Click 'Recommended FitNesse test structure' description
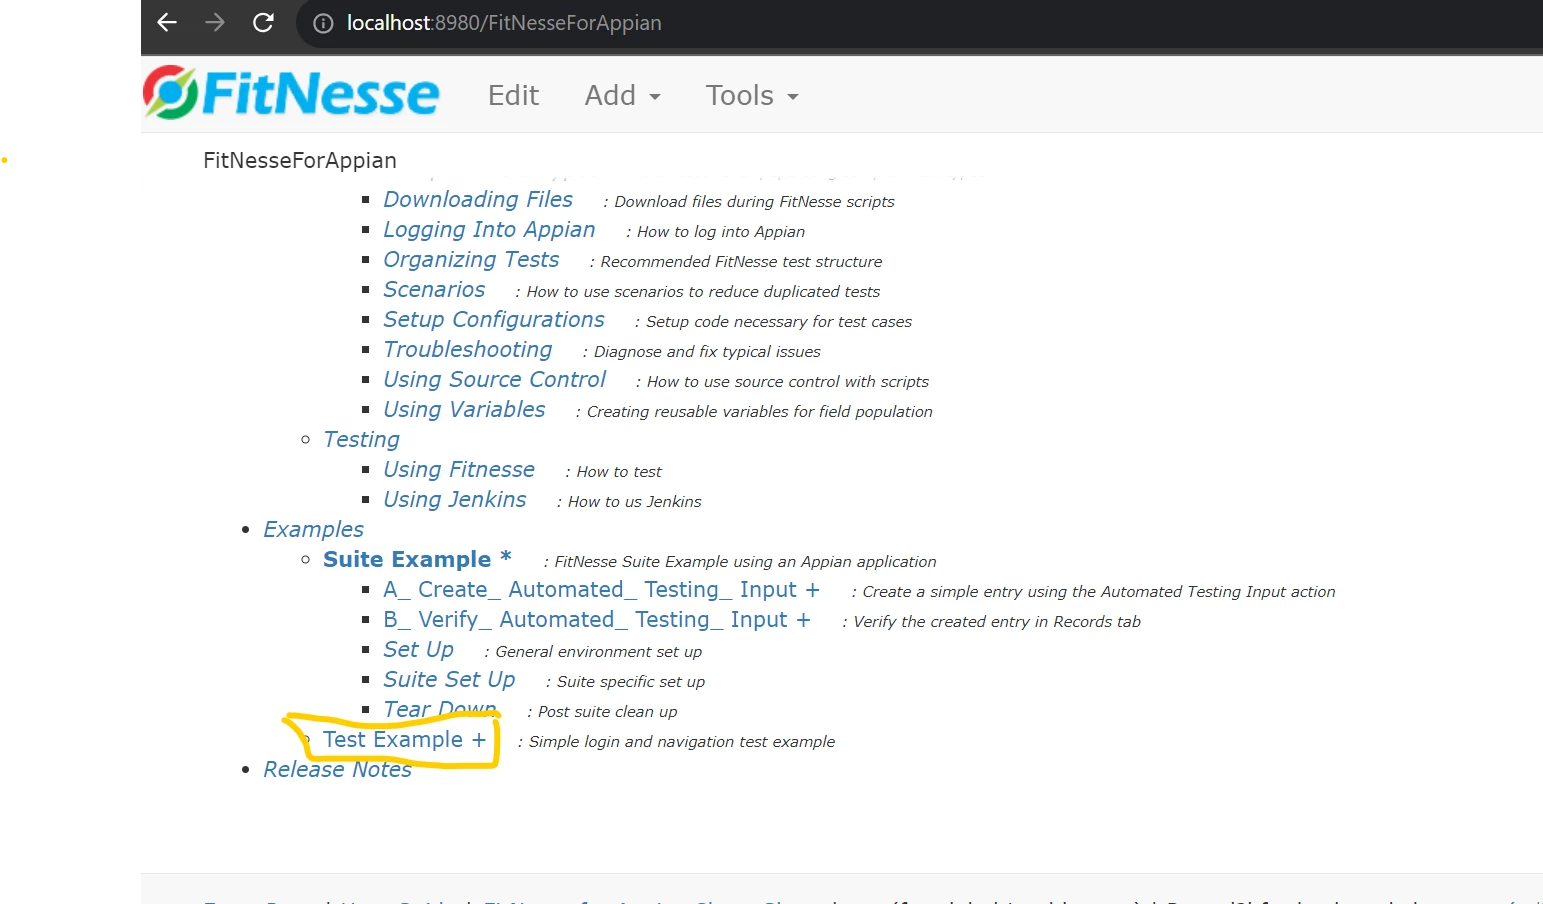This screenshot has width=1543, height=904. pyautogui.click(x=741, y=262)
